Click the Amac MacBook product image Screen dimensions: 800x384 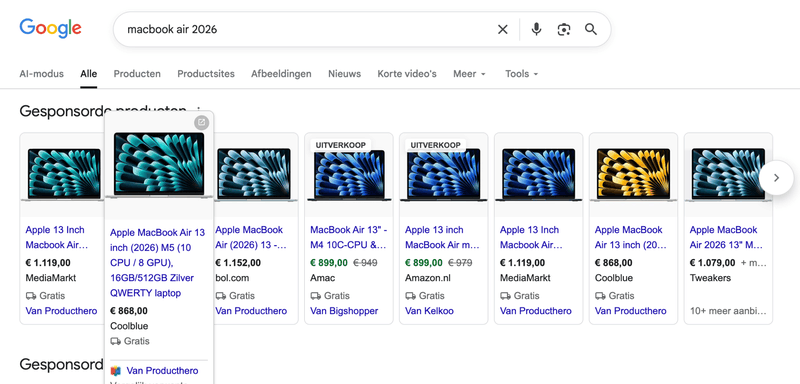pyautogui.click(x=349, y=176)
